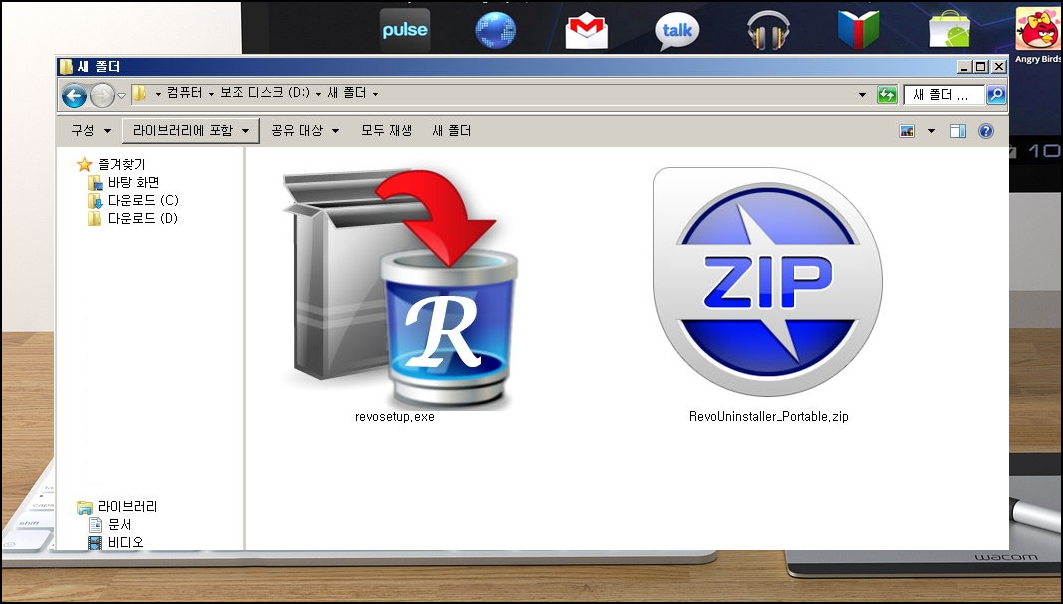Open 다운로드 (C) in navigation pane

143,200
